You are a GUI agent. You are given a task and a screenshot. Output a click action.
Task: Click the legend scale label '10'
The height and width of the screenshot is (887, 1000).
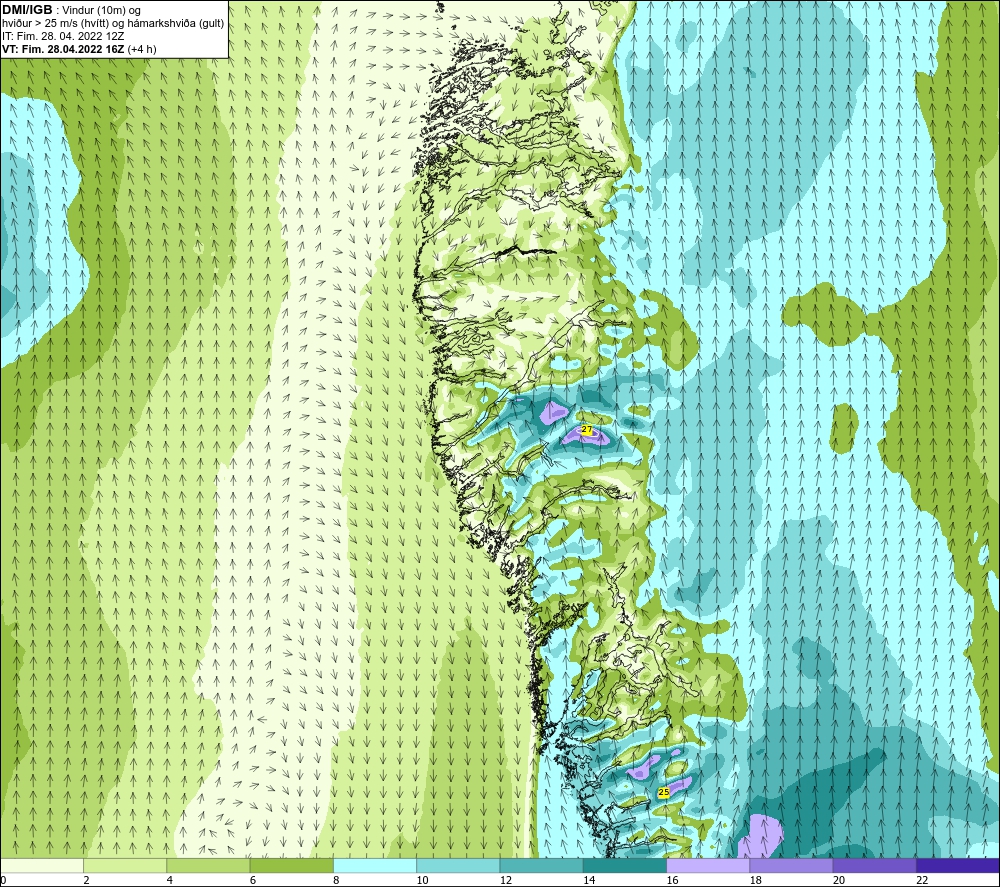[x=422, y=880]
